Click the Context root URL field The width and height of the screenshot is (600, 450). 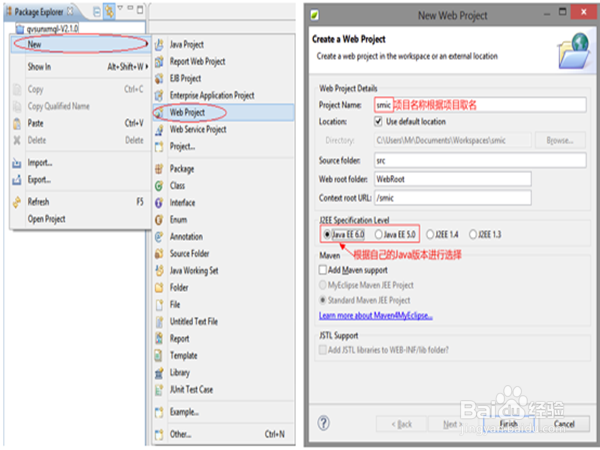[453, 198]
